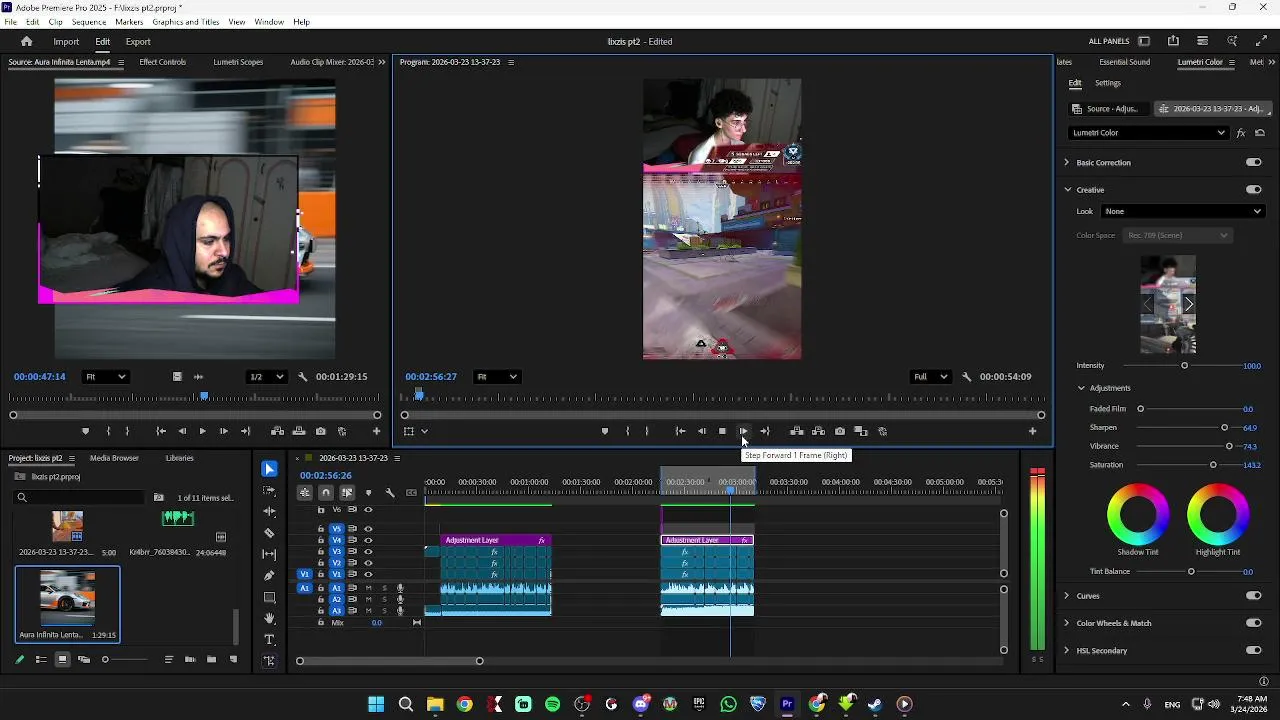This screenshot has height=720, width=1280.
Task: Collapse the Adjustments group
Action: 1081,388
